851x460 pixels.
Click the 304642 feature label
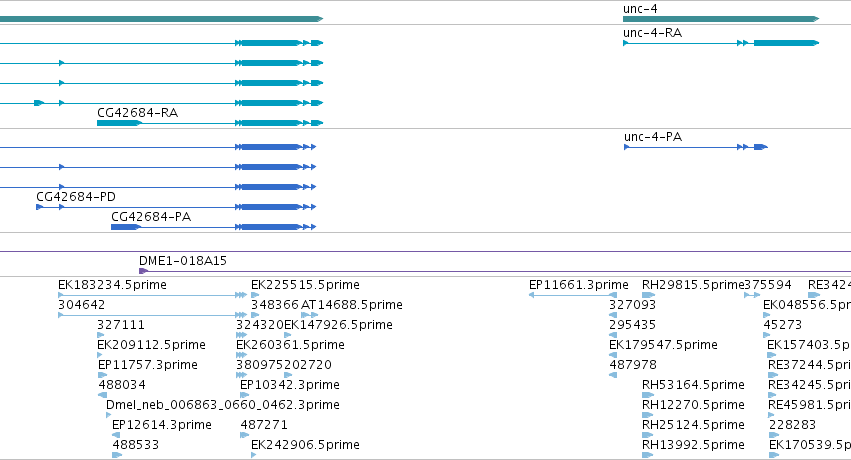81,305
